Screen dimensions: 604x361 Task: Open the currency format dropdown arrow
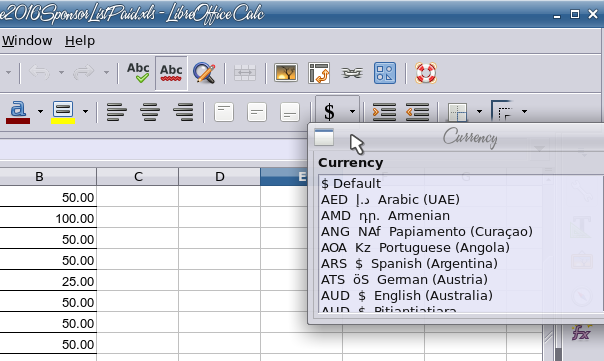352,112
